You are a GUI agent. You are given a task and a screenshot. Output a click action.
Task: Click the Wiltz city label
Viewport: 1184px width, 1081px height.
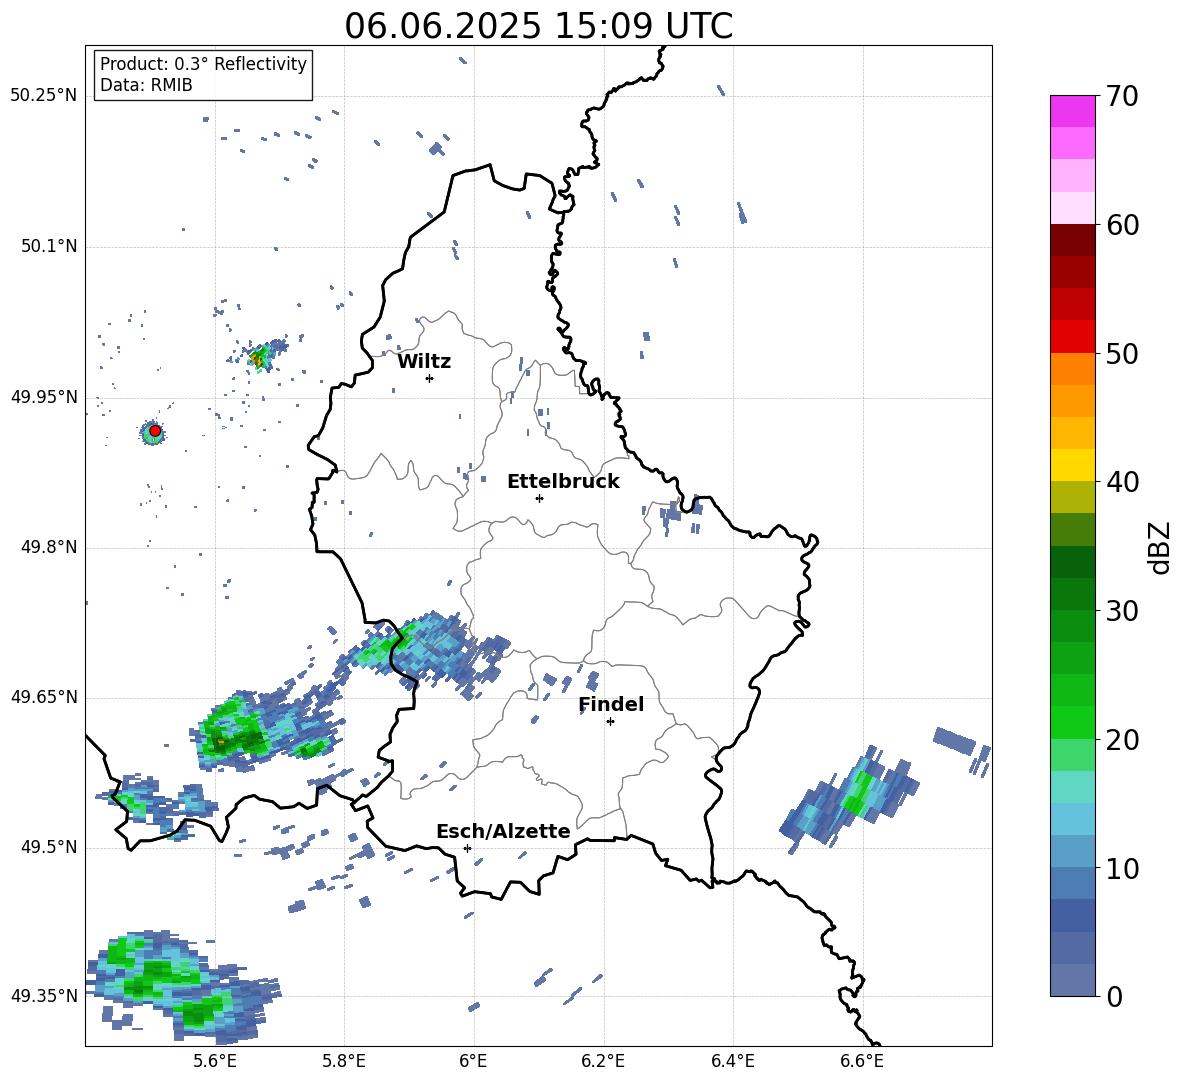[424, 362]
